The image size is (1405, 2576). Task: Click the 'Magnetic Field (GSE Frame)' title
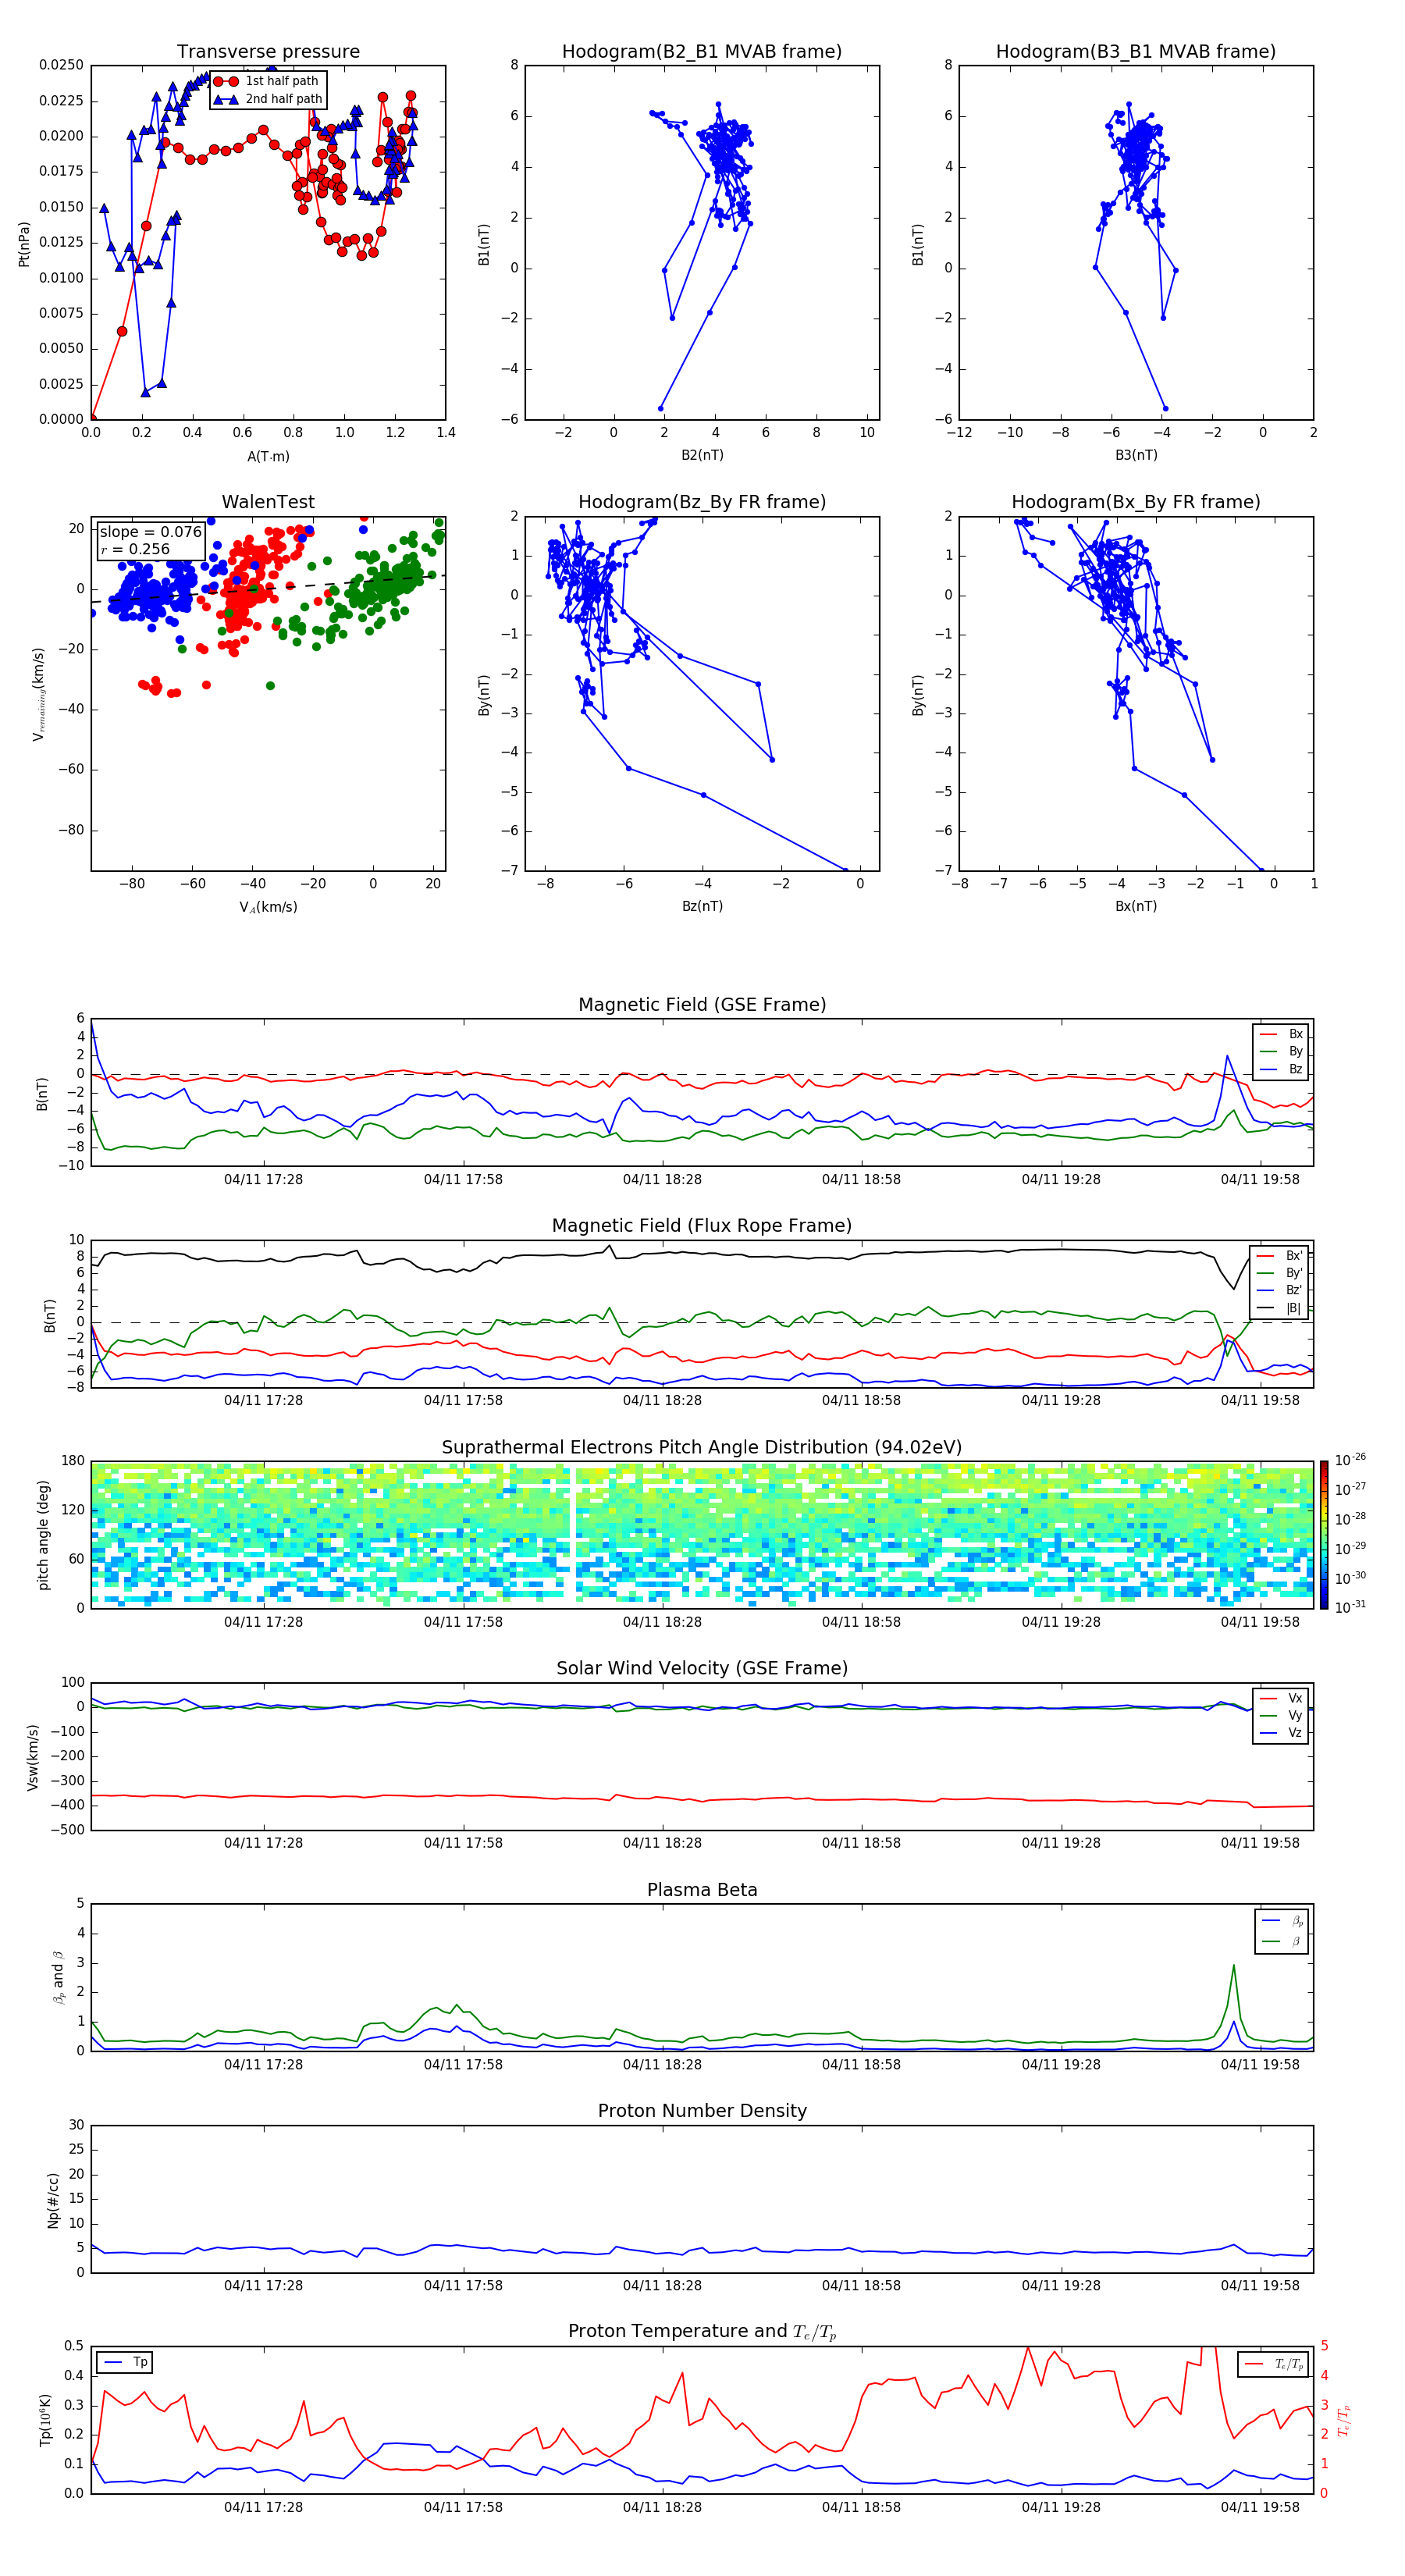coord(702,1005)
